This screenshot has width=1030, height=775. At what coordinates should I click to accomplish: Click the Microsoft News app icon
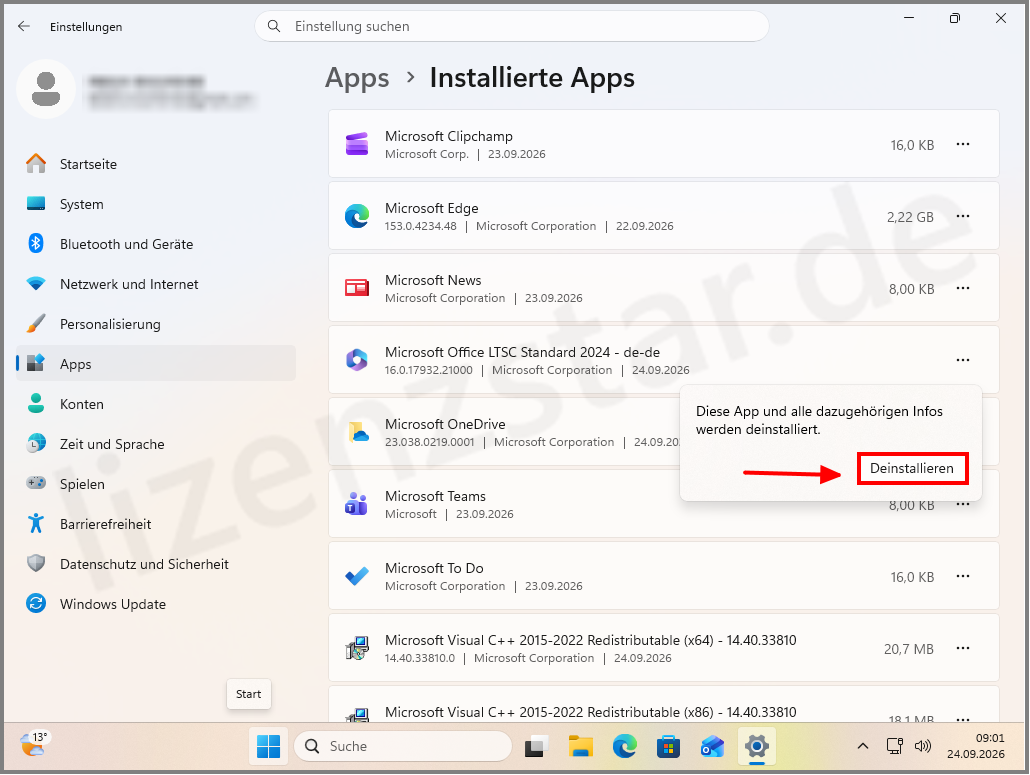[357, 288]
